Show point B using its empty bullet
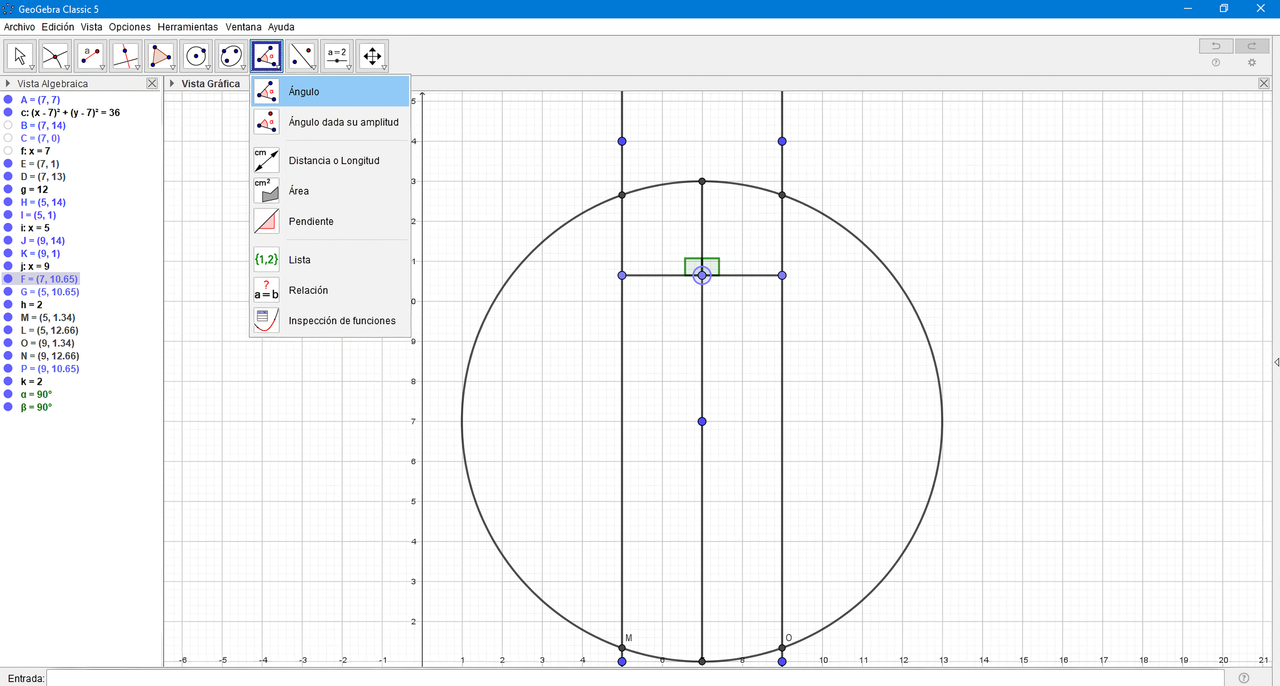Viewport: 1280px width, 686px height. pyautogui.click(x=8, y=126)
